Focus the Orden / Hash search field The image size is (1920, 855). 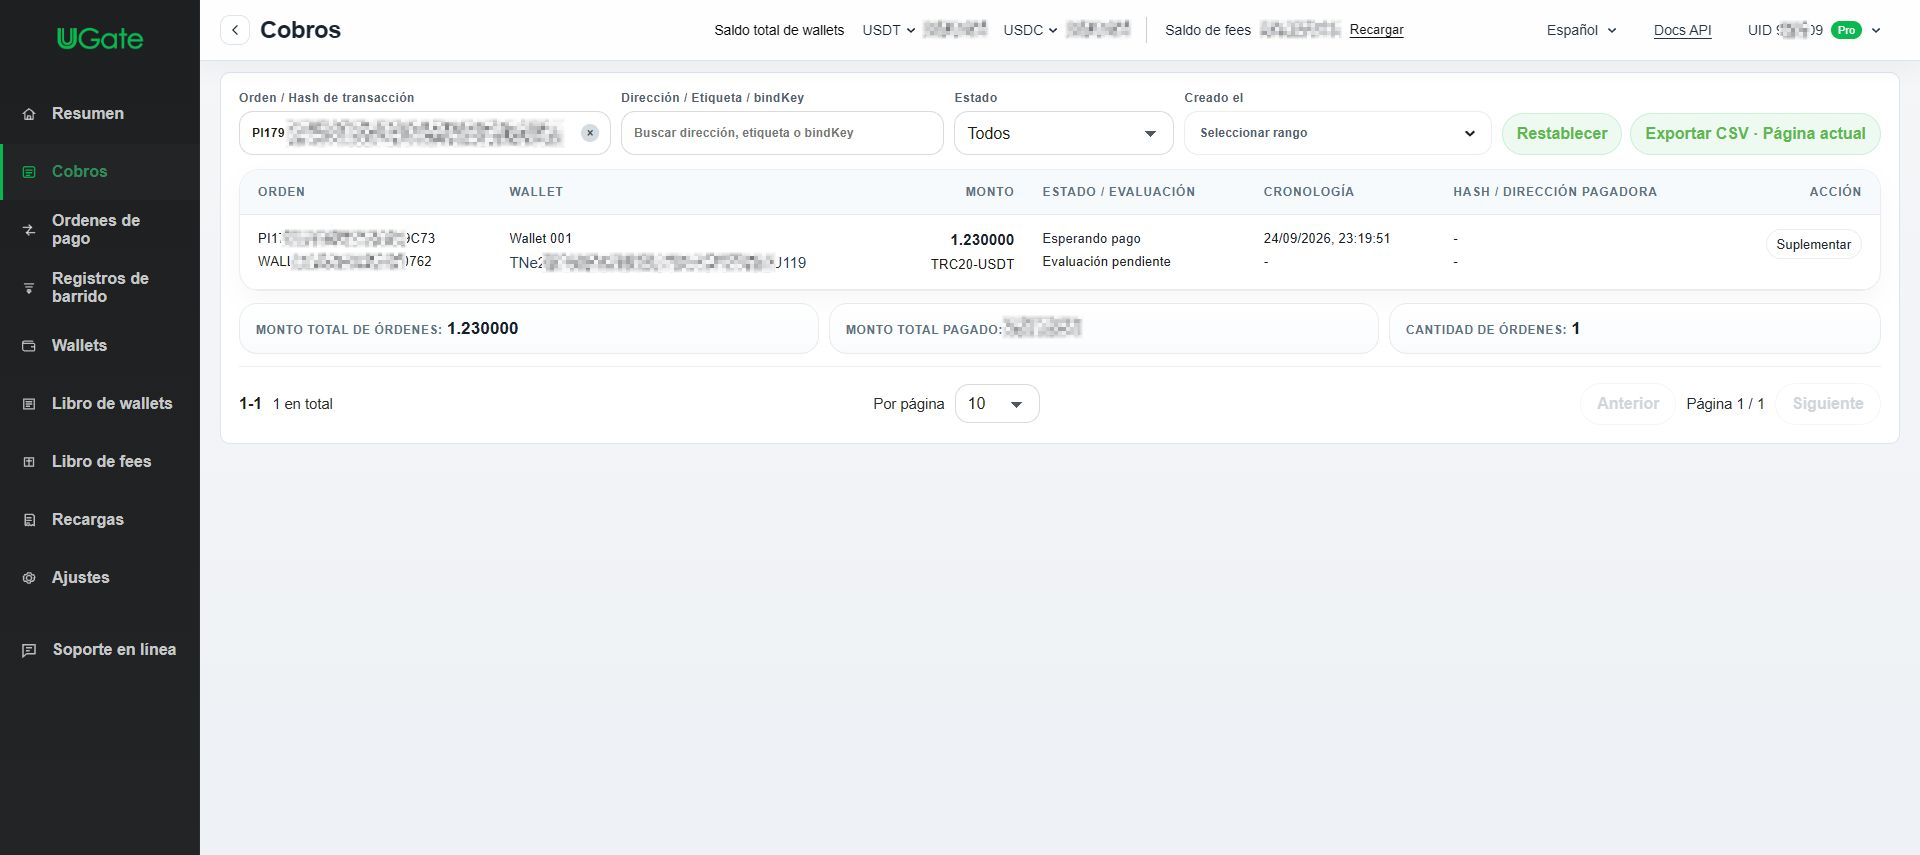coord(424,133)
